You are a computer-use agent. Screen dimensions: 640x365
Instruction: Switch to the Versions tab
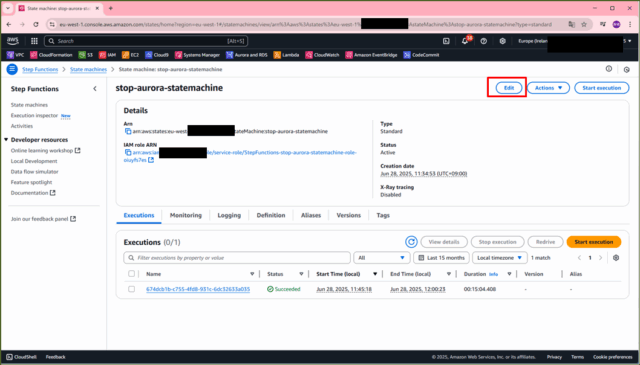coord(349,215)
